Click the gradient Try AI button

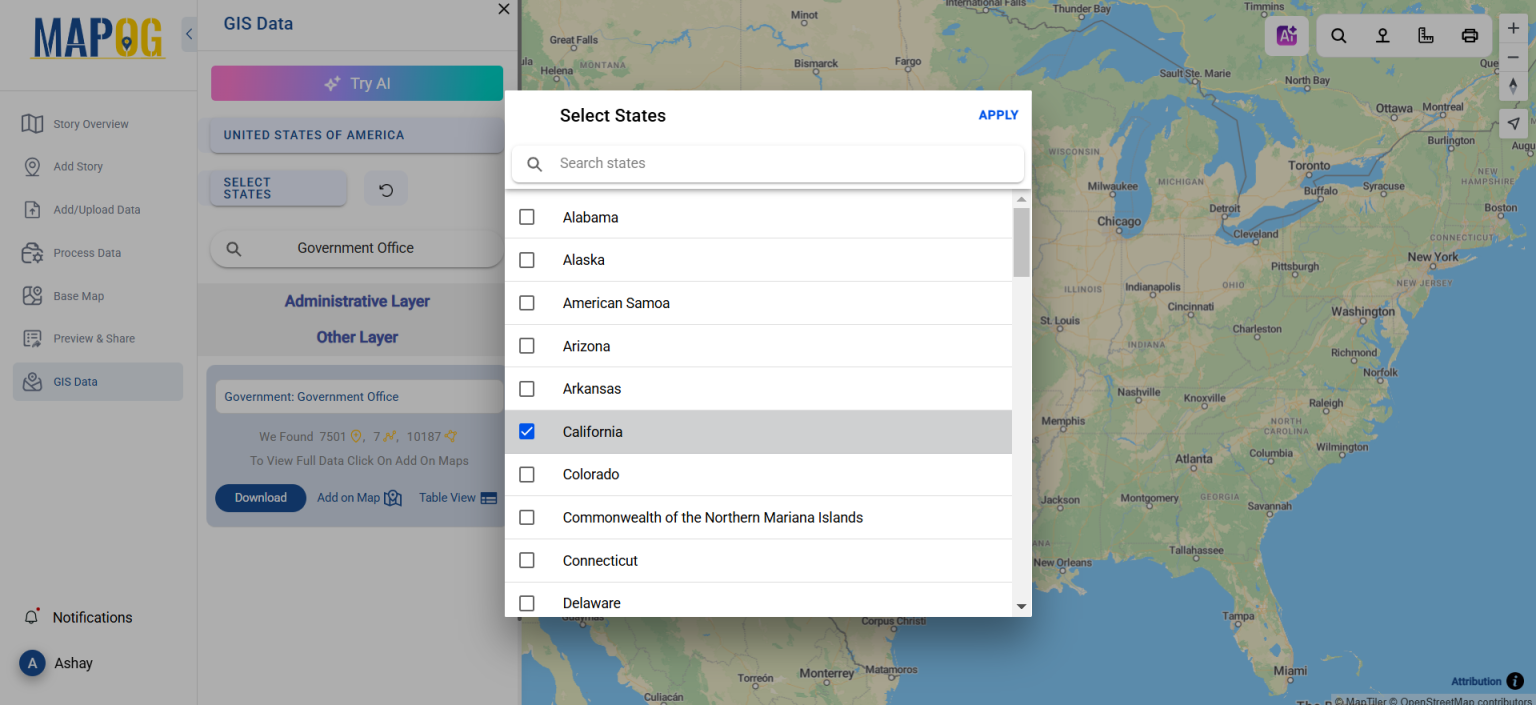pyautogui.click(x=357, y=83)
